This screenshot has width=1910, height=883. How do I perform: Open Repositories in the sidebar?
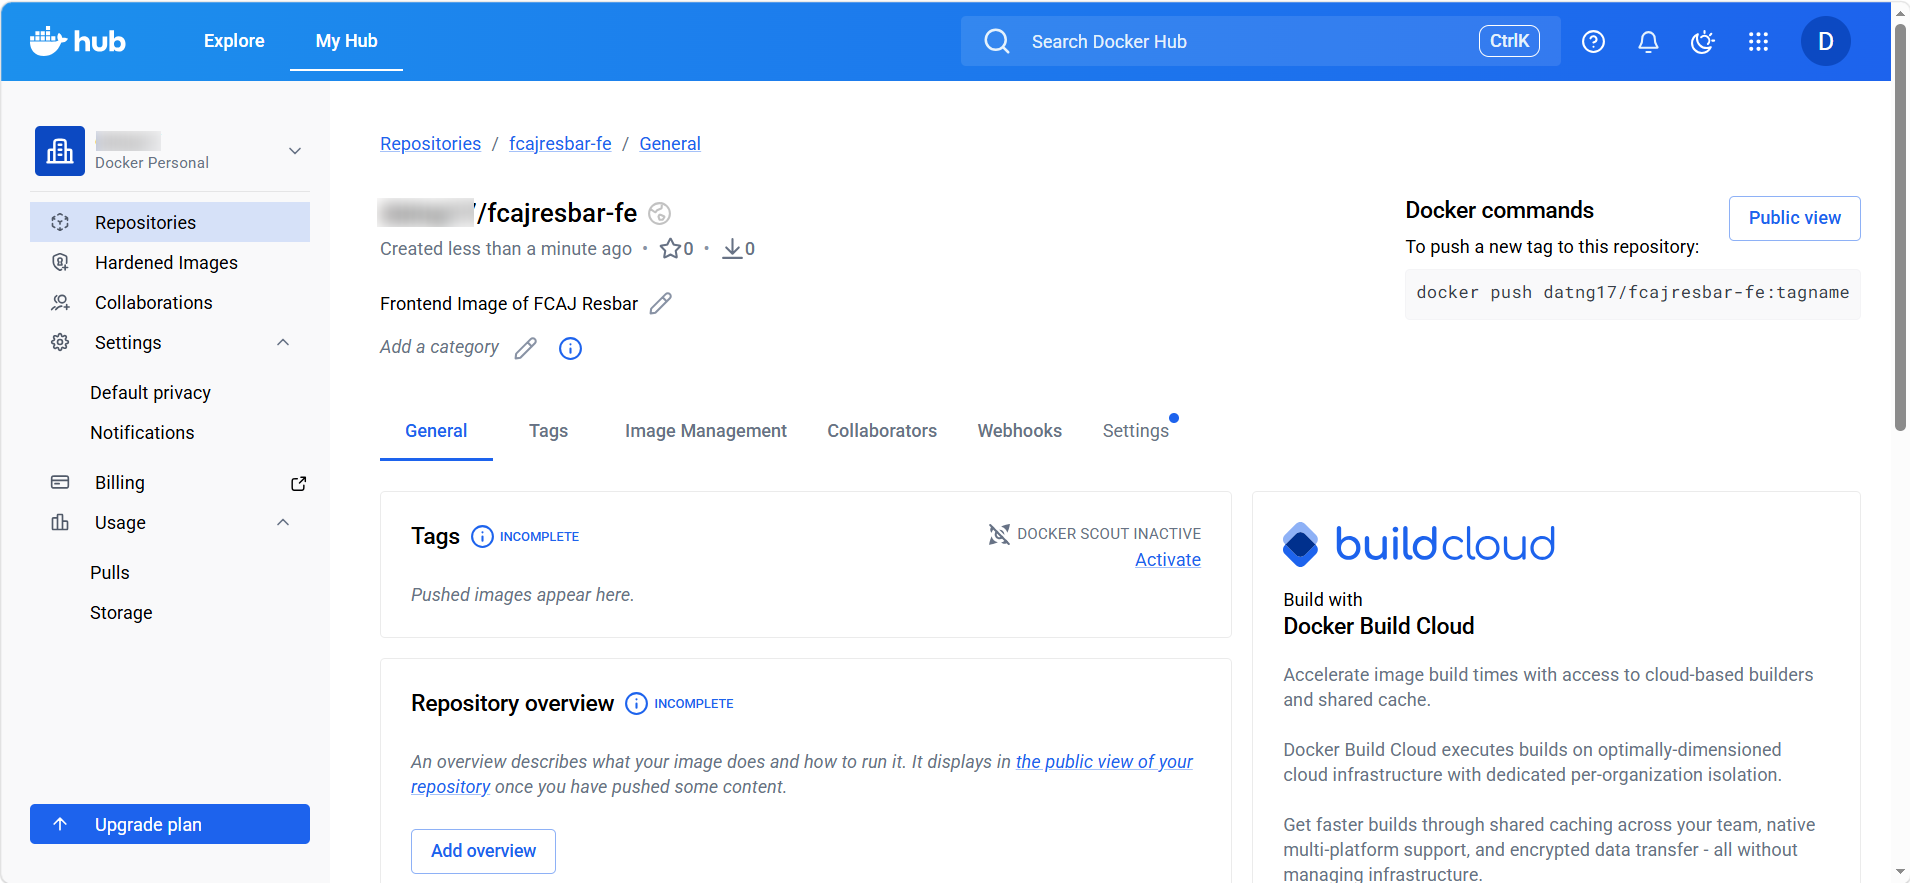tap(170, 222)
